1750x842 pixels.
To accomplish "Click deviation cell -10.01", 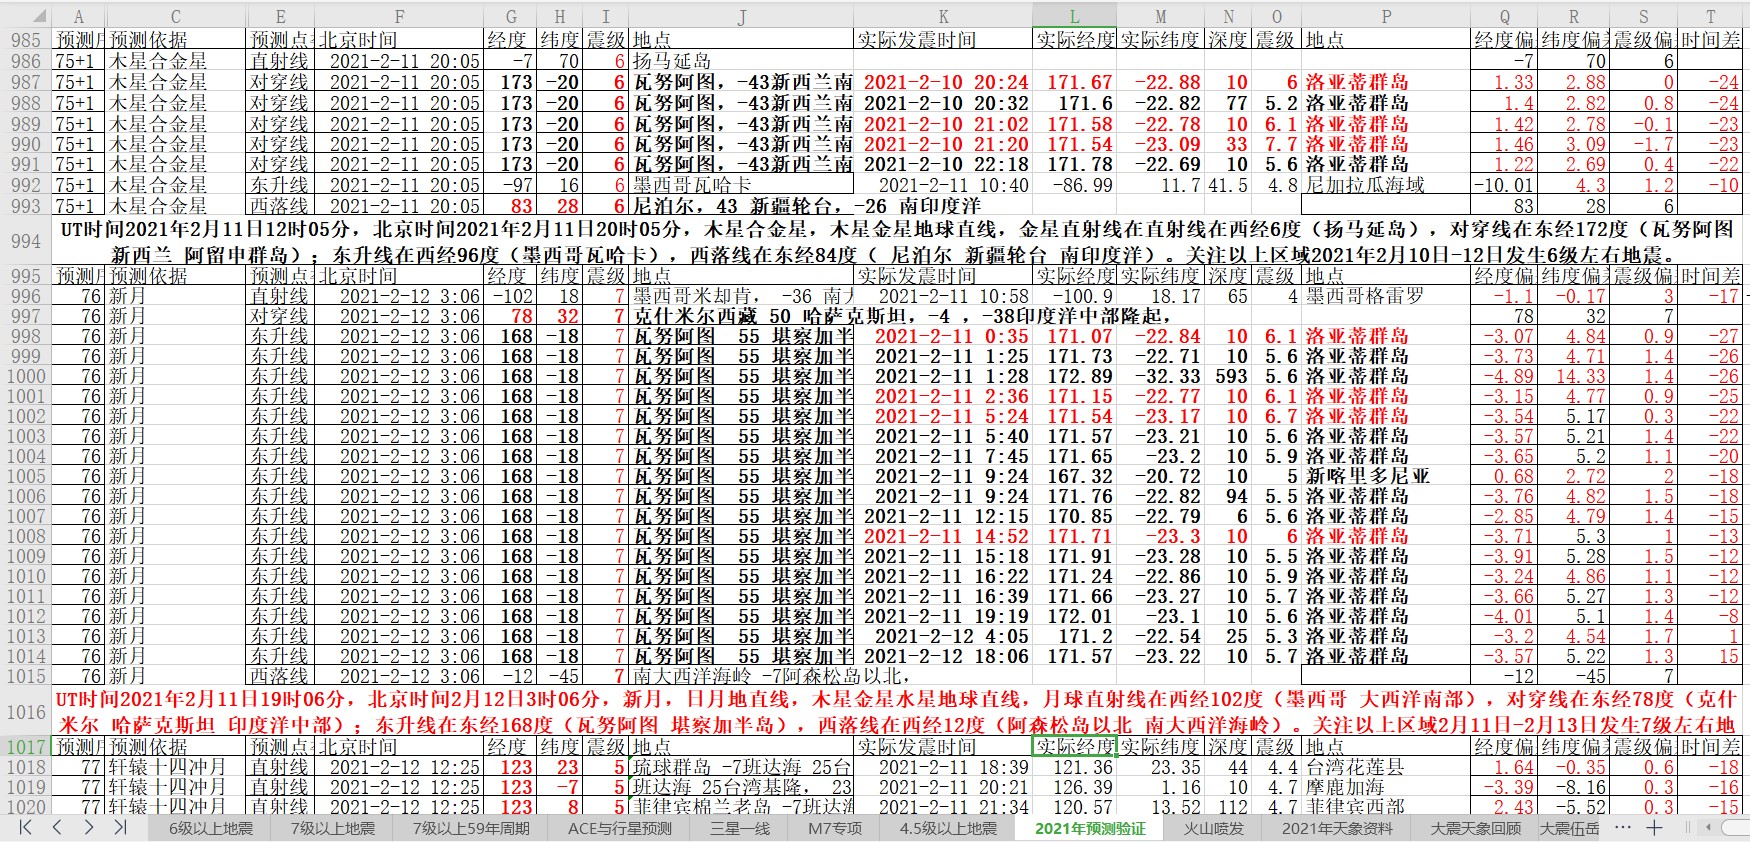I will [1504, 185].
